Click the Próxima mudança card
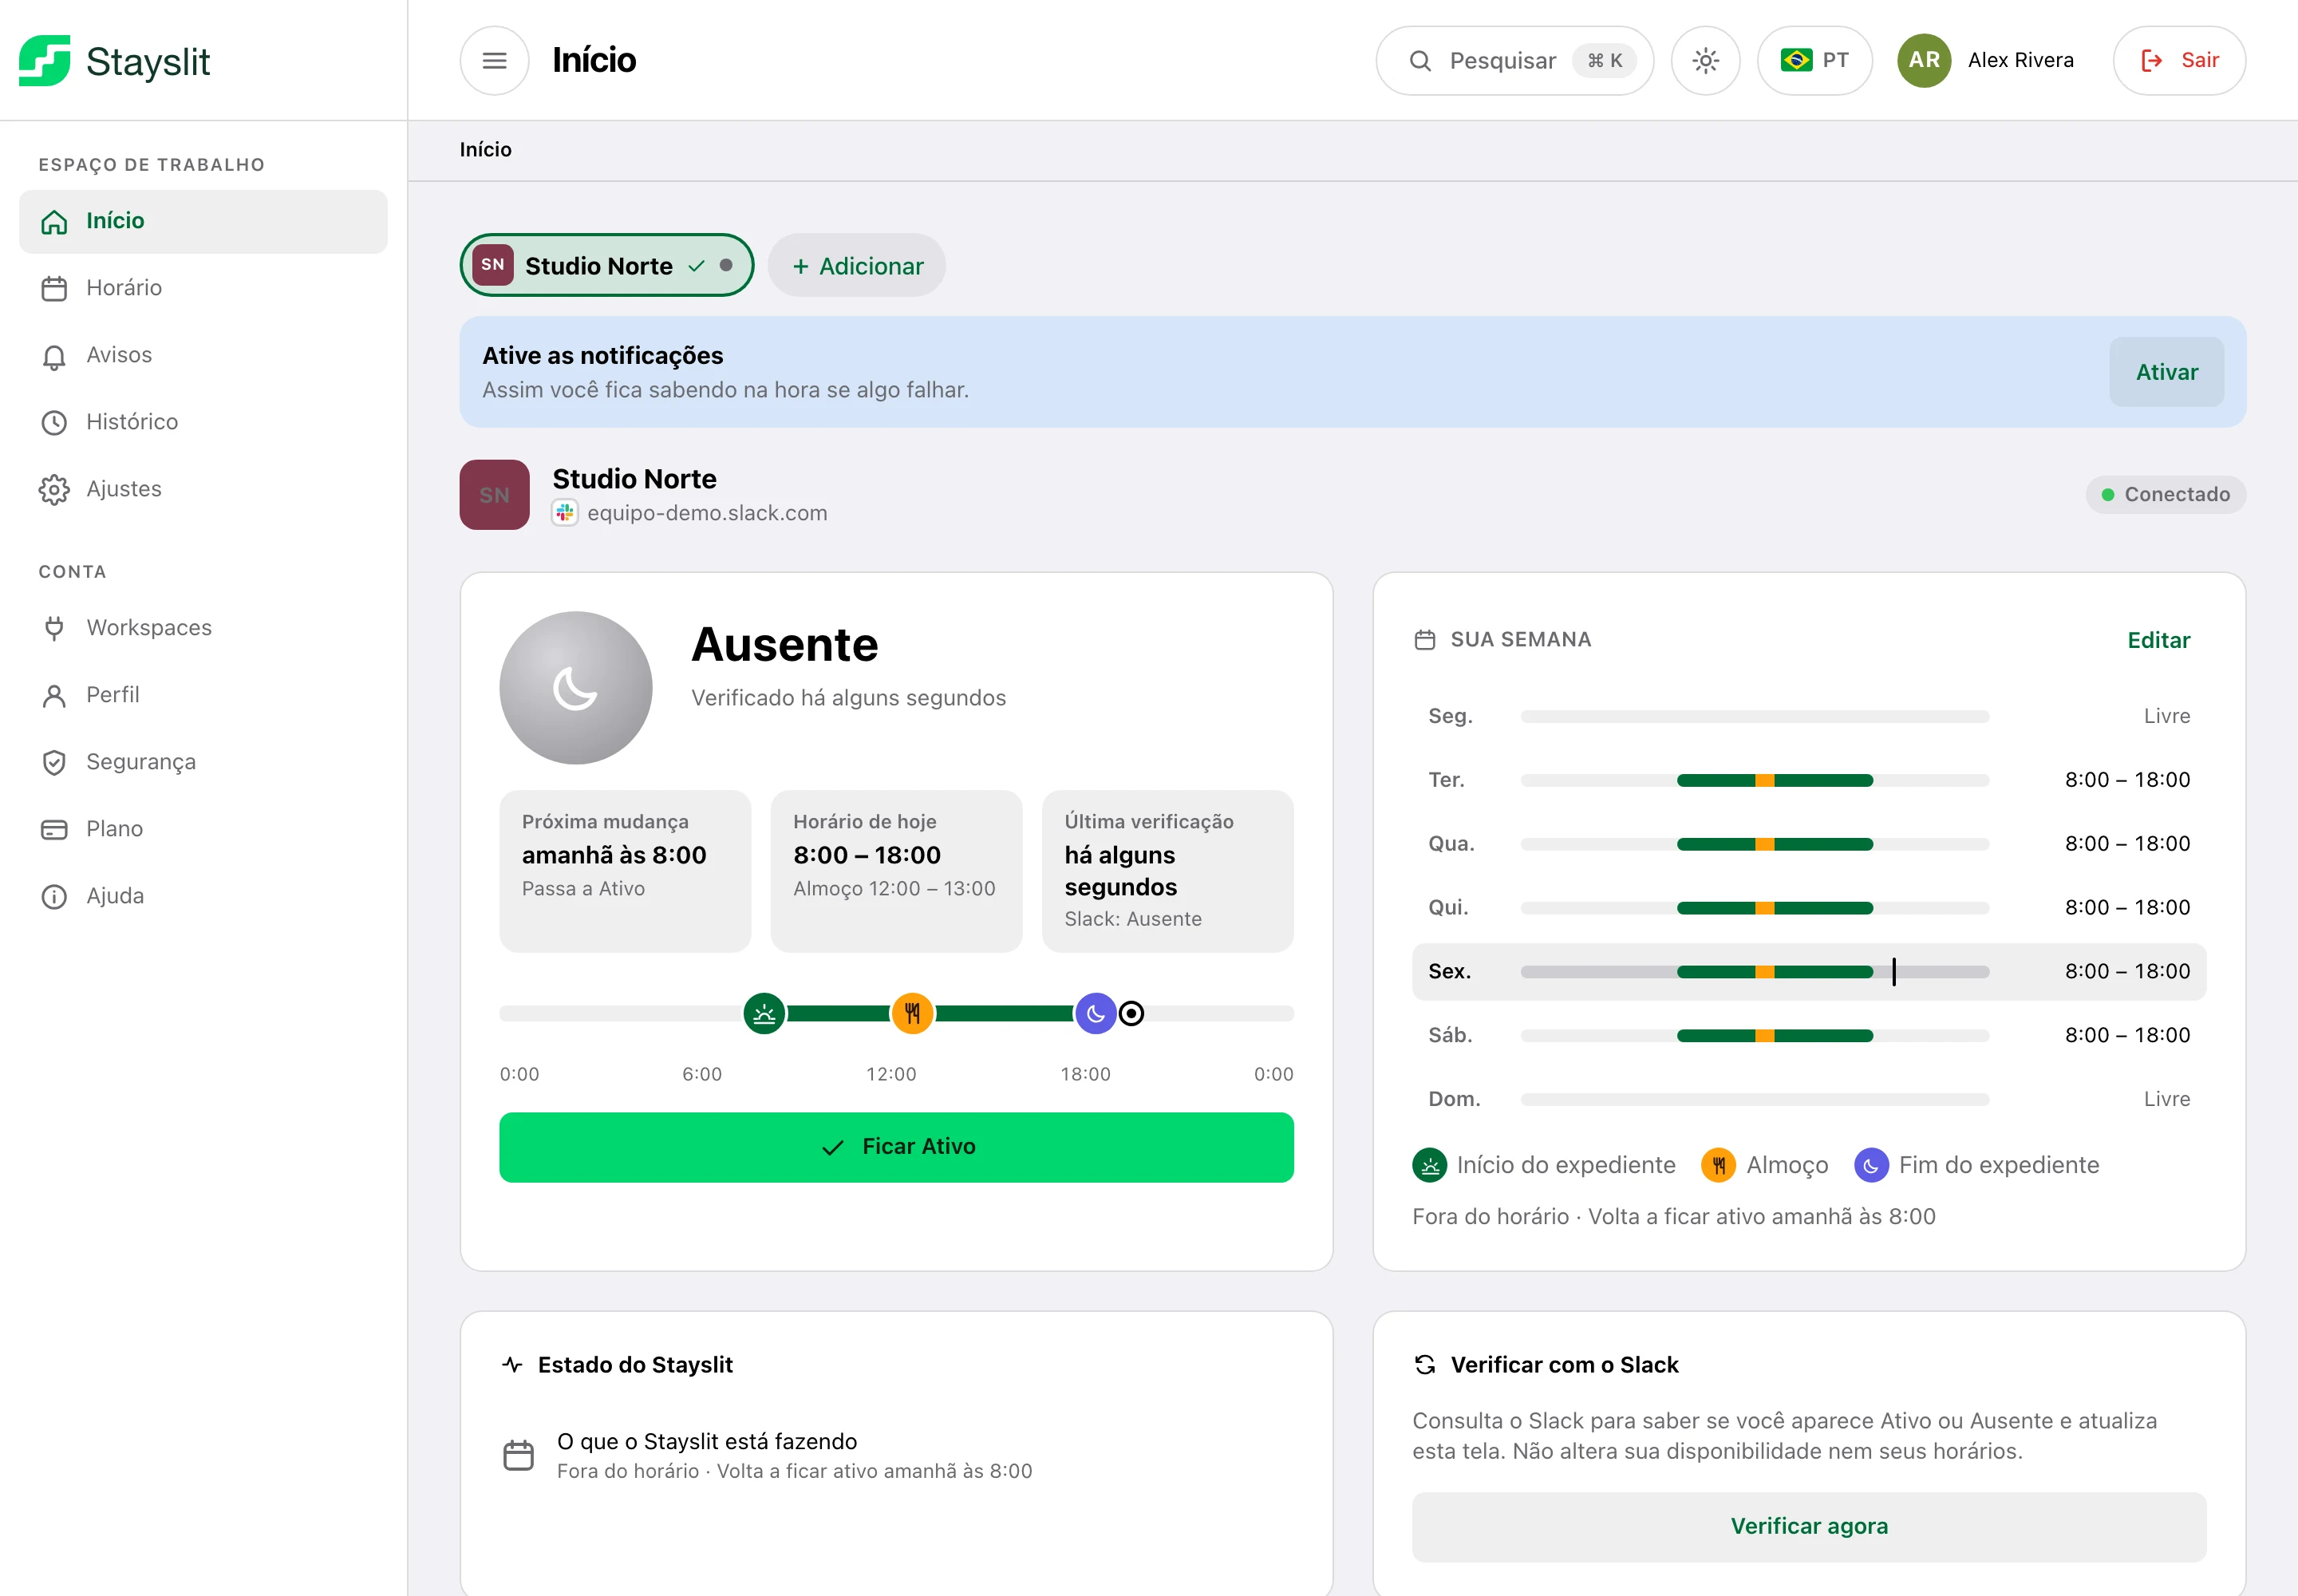The width and height of the screenshot is (2298, 1596). [x=625, y=871]
